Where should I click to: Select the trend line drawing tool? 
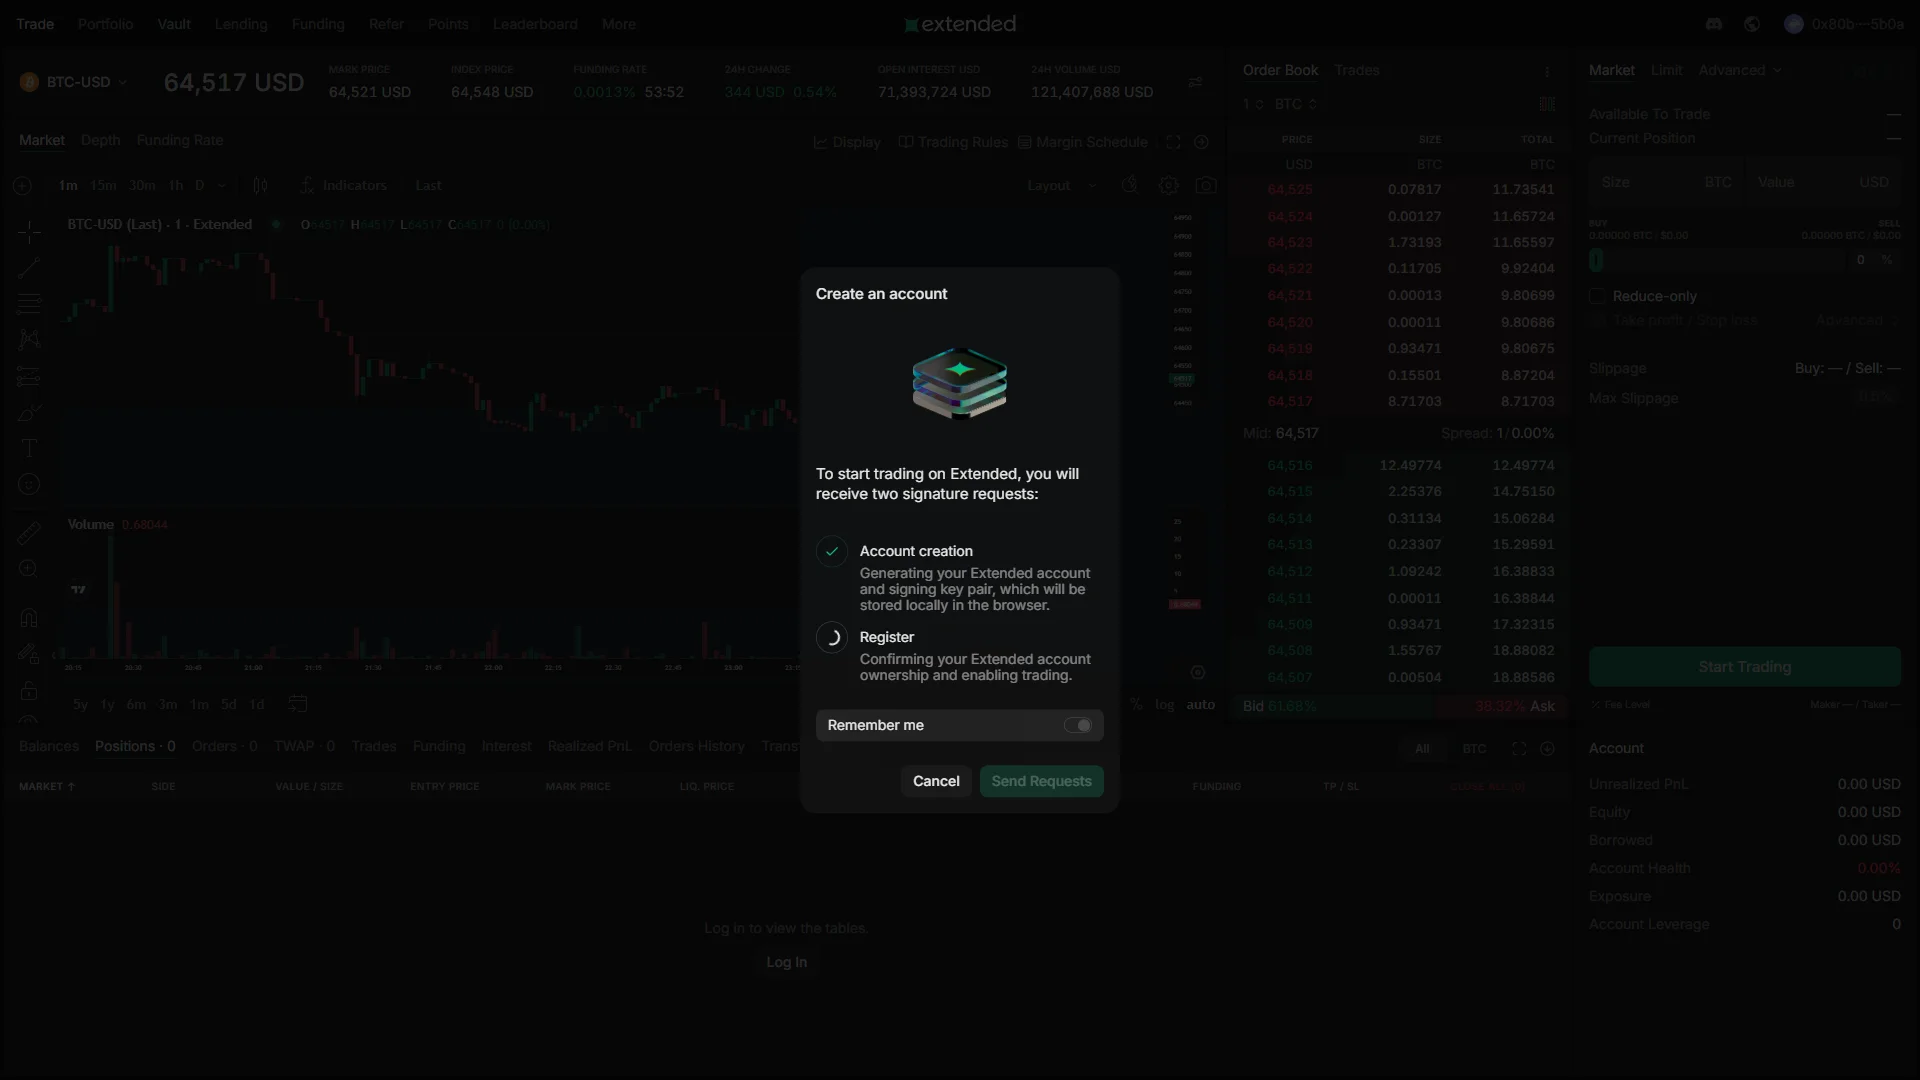click(x=29, y=268)
